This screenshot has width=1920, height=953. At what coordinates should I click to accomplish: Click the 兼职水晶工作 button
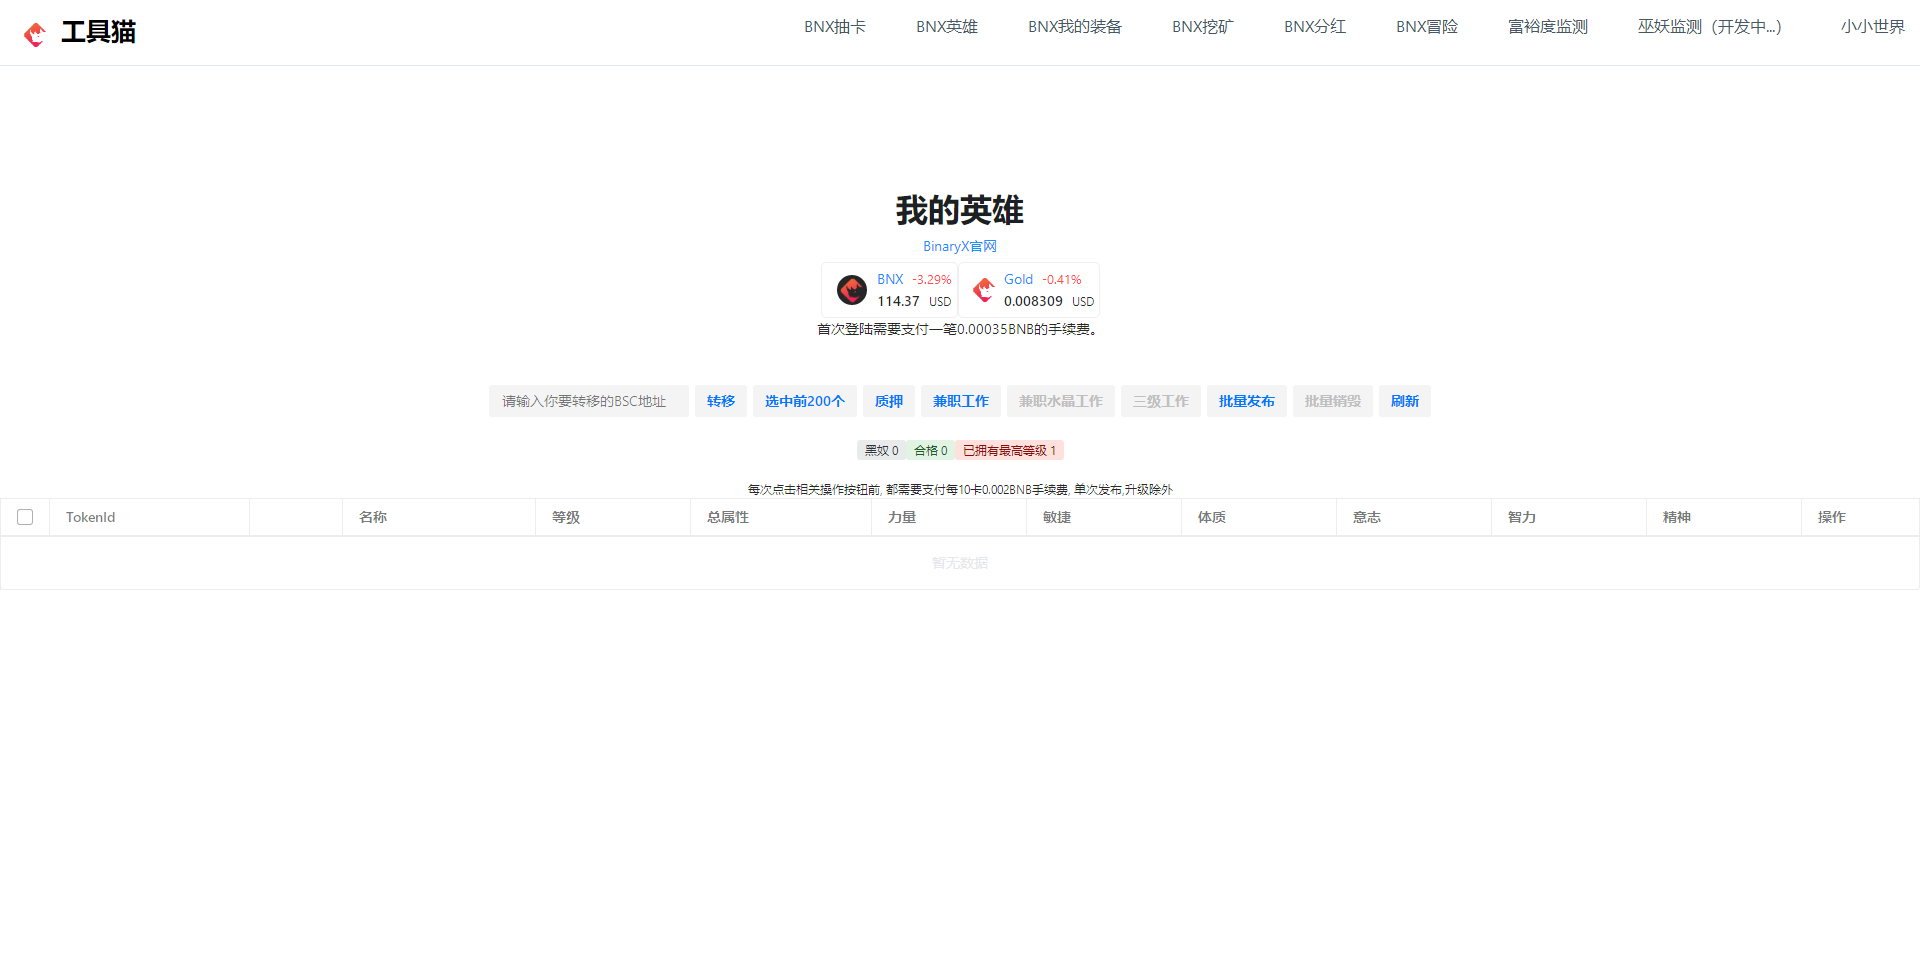[1061, 401]
